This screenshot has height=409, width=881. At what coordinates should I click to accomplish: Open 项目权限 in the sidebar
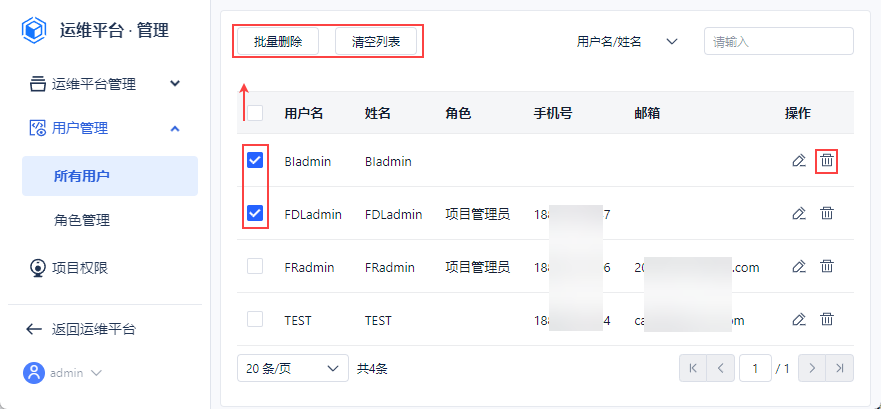80,267
